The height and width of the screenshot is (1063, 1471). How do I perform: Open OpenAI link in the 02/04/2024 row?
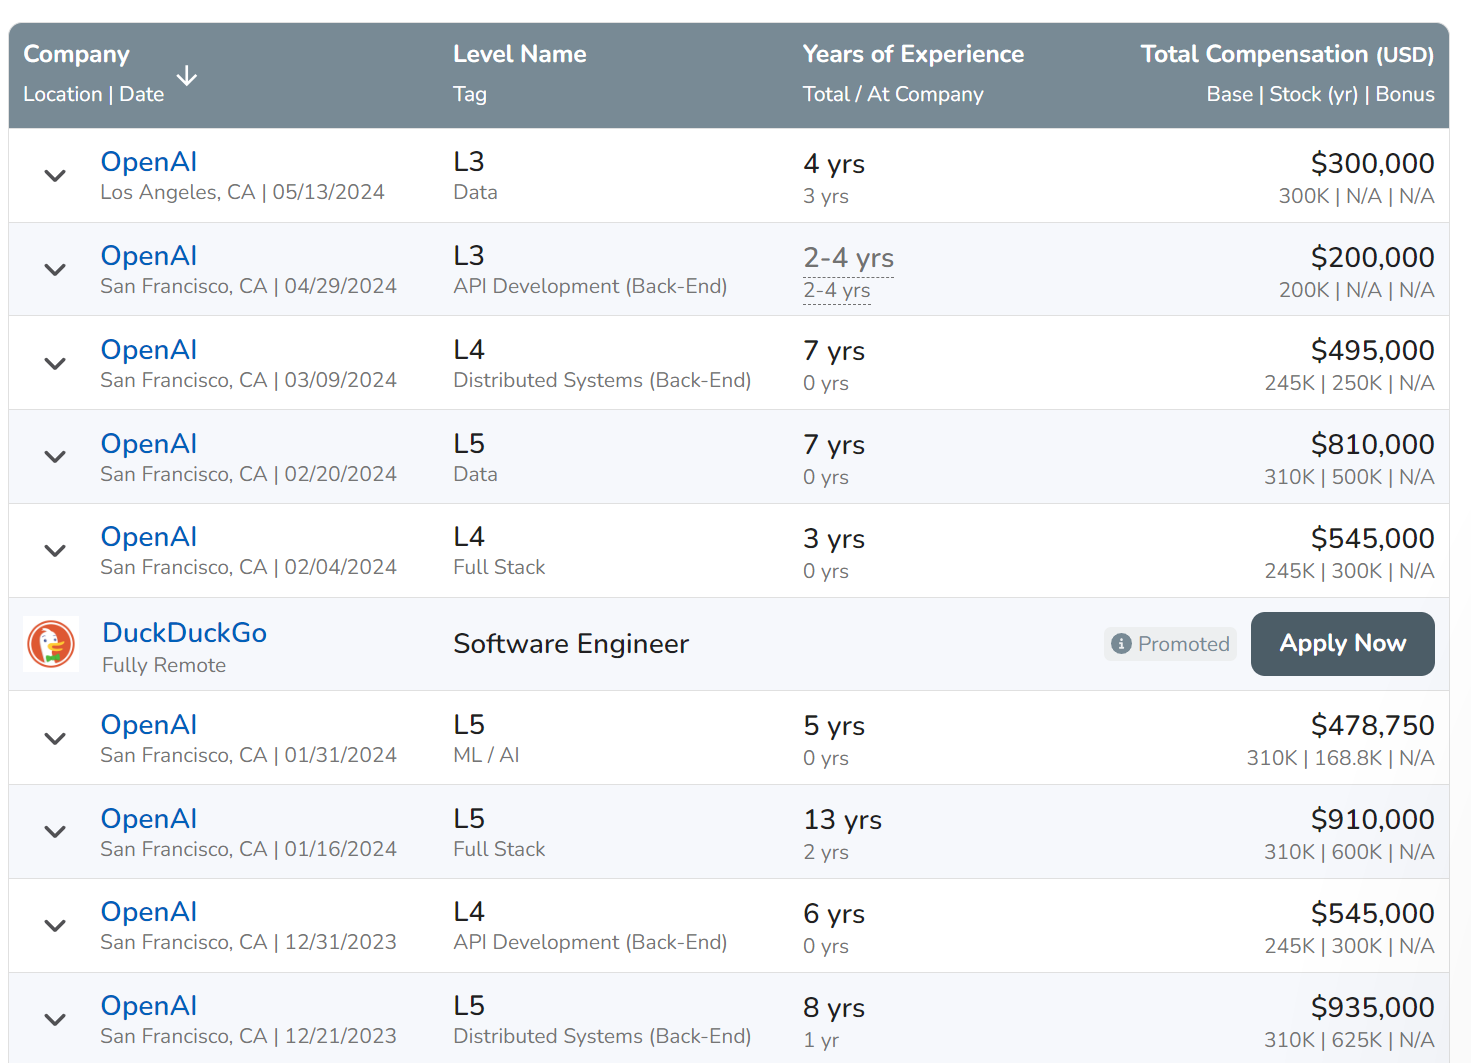(x=149, y=537)
